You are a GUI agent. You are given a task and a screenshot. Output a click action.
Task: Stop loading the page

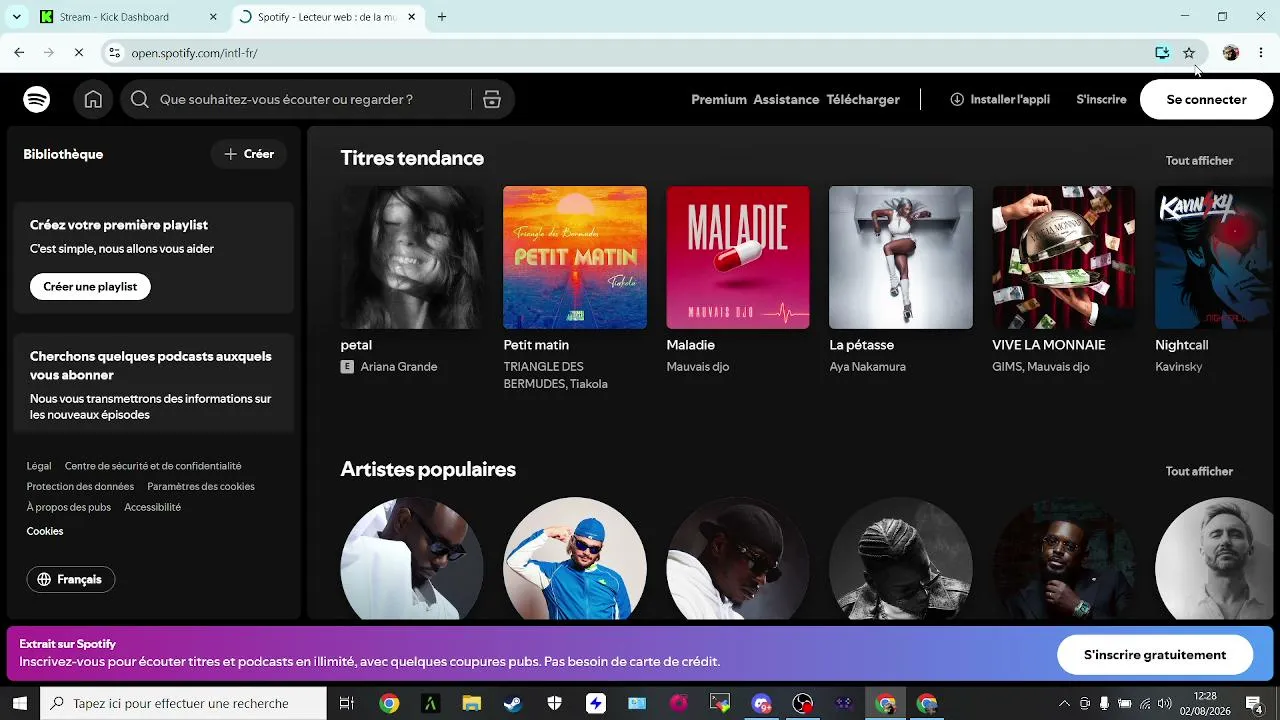[79, 53]
